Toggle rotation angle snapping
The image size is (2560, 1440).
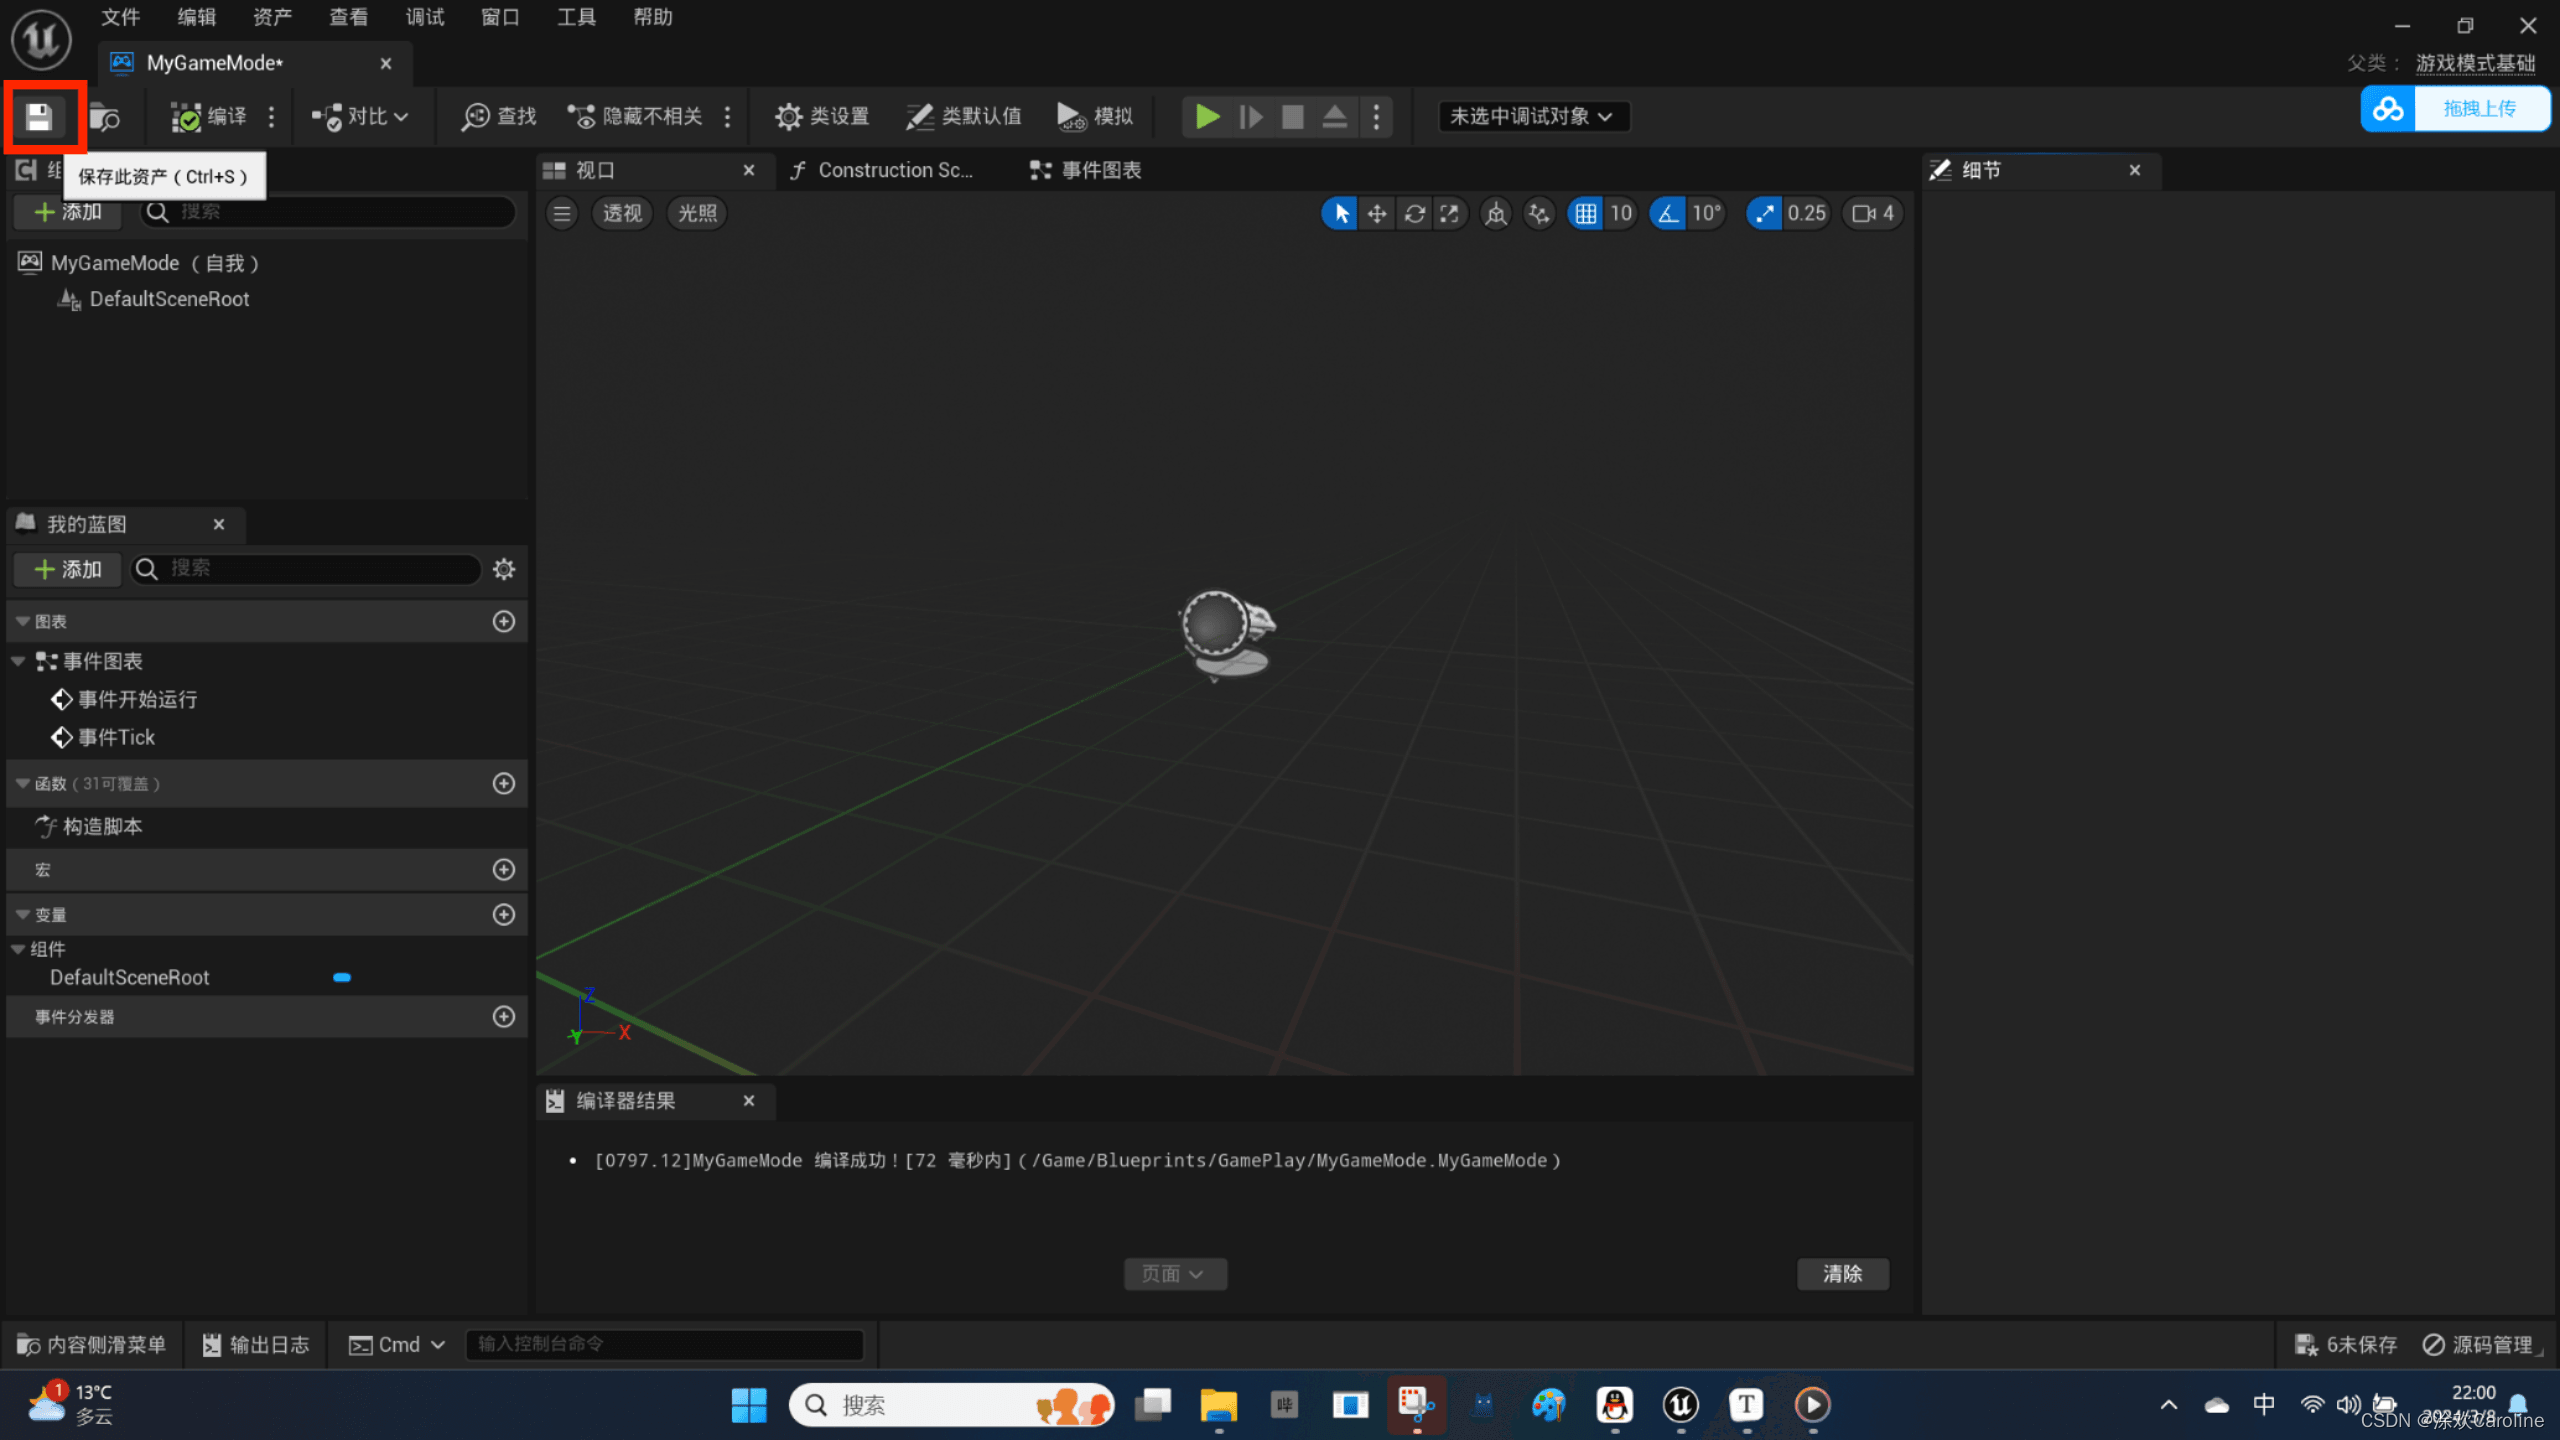click(x=1668, y=213)
